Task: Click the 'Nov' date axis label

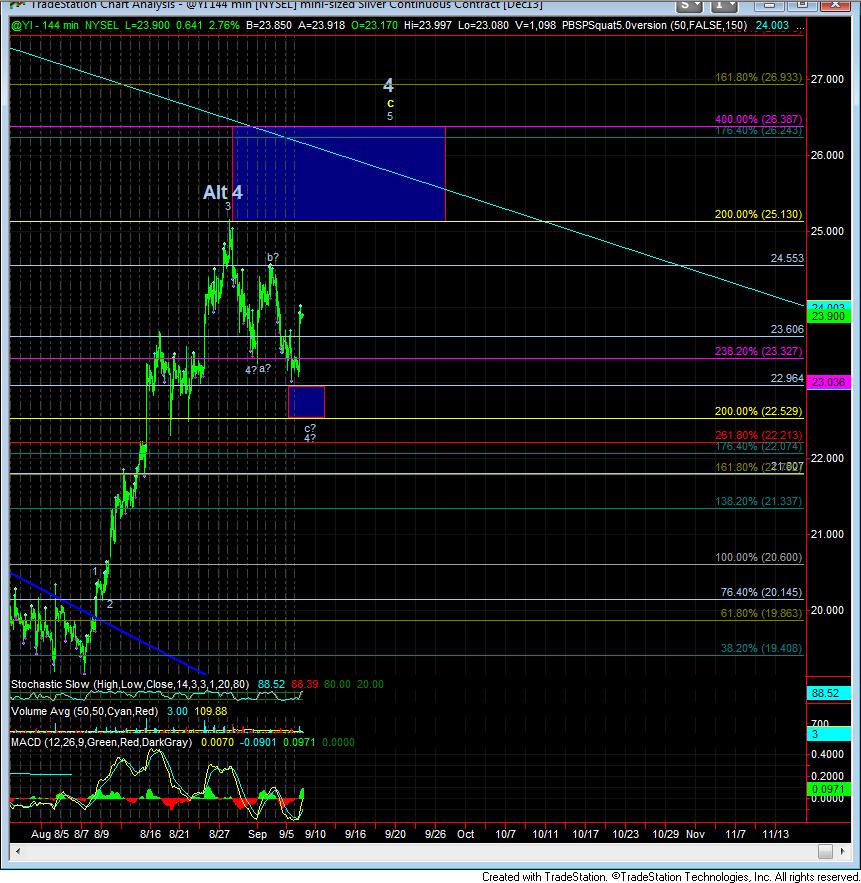Action: pos(695,835)
